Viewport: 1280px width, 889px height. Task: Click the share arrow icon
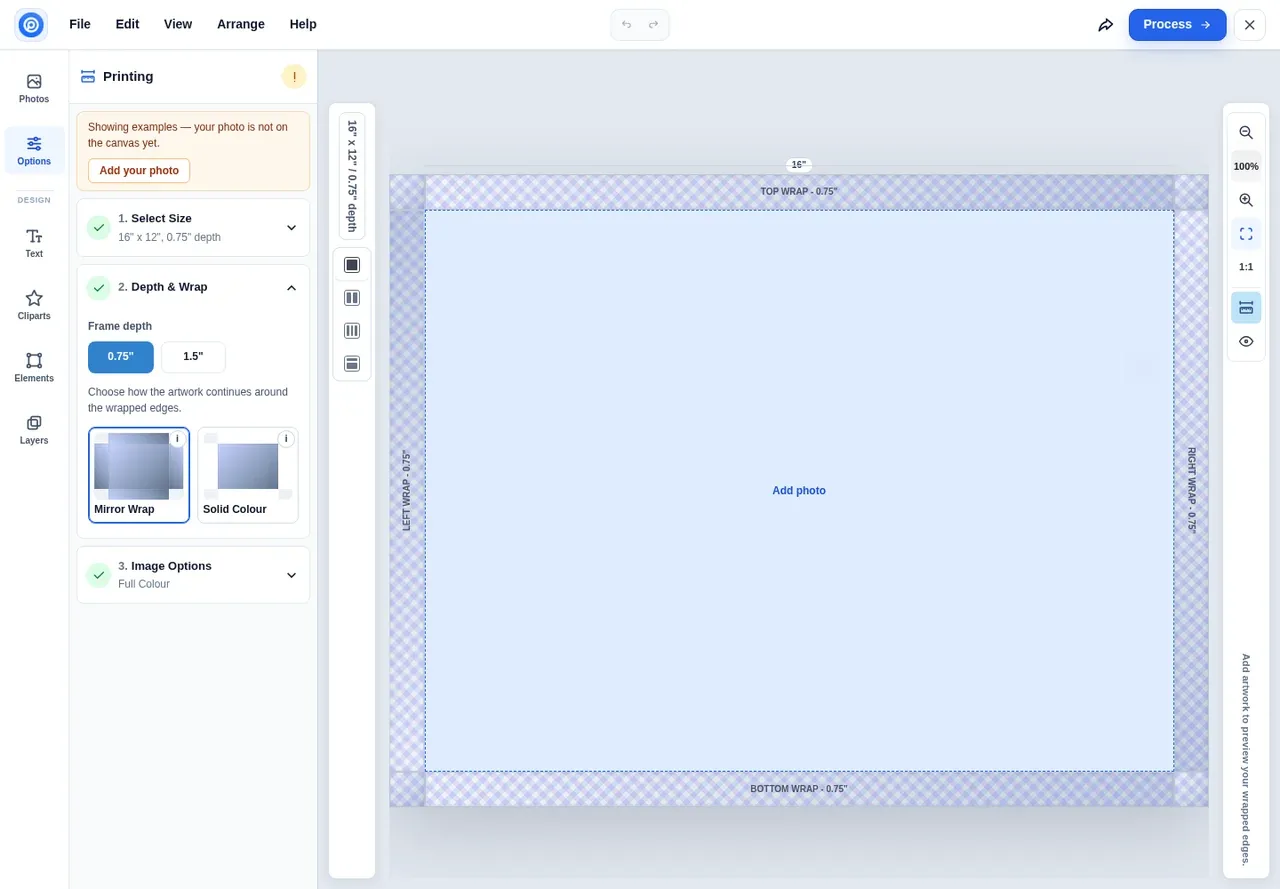click(x=1105, y=24)
